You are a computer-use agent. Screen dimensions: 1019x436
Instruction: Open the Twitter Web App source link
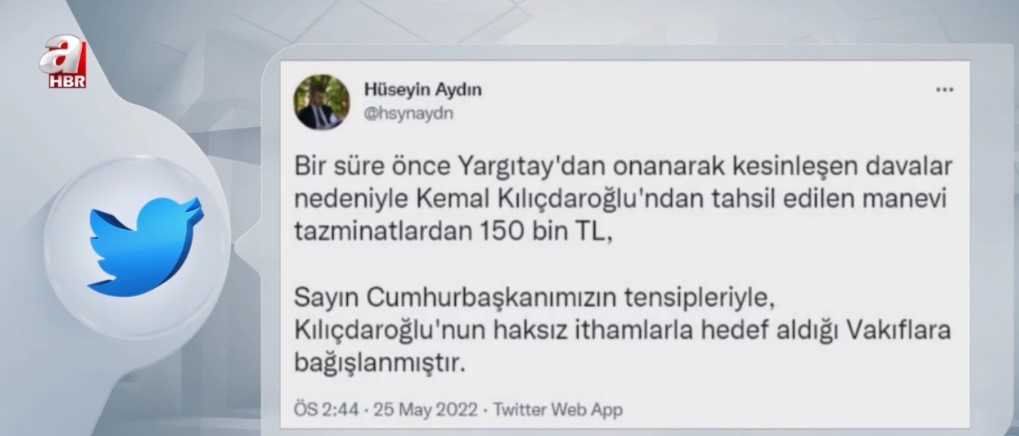(558, 410)
